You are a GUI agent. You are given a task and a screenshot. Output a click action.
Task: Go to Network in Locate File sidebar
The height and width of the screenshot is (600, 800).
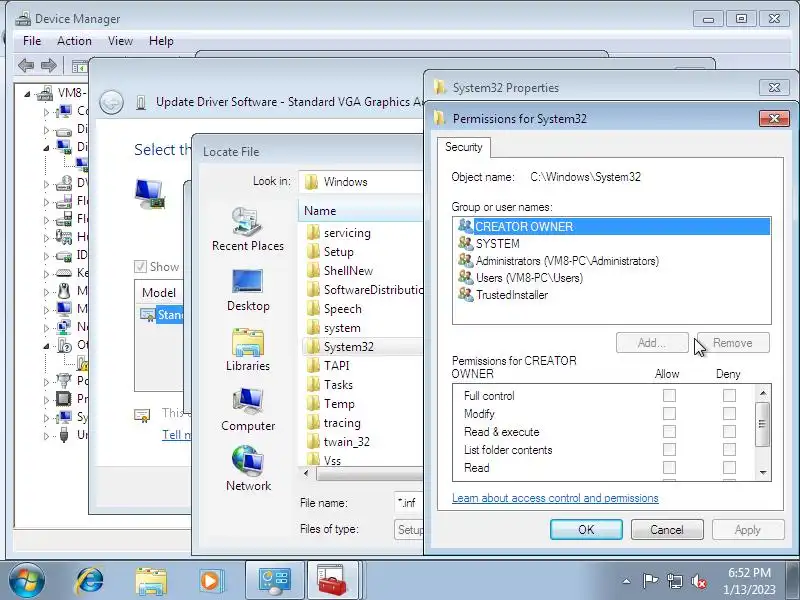248,469
